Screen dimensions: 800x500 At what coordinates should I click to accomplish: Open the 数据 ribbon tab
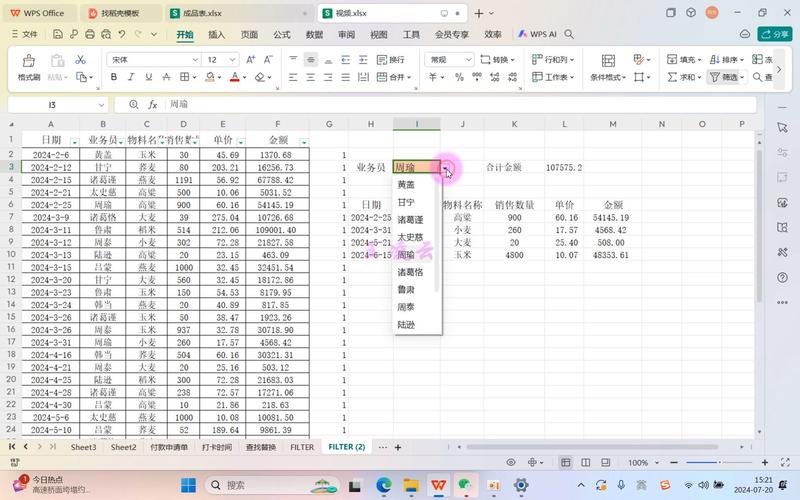click(x=314, y=34)
